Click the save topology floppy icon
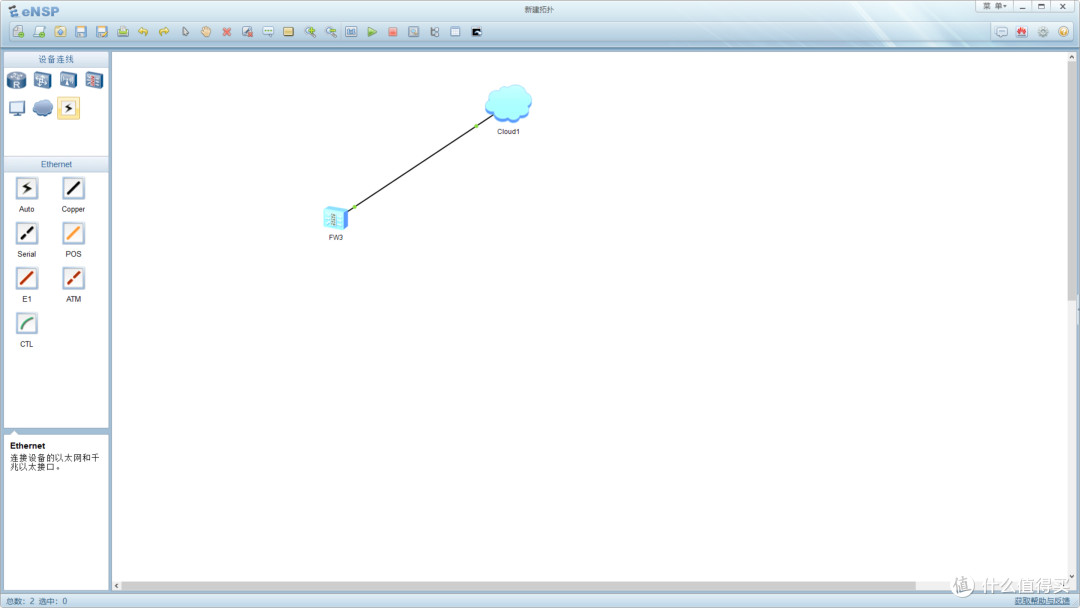 [81, 32]
